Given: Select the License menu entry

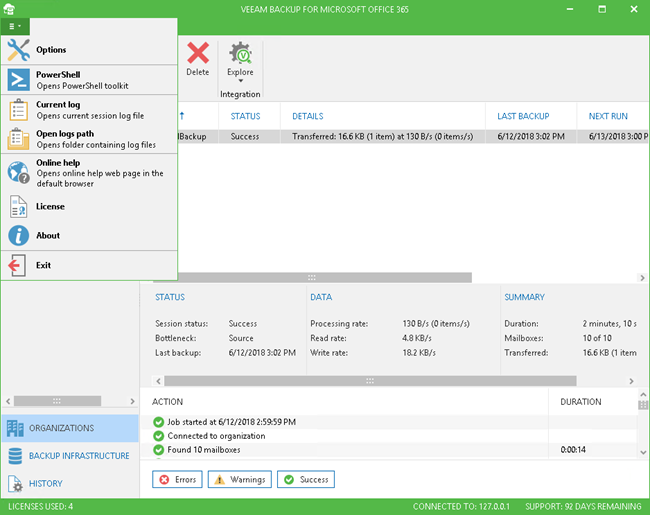Looking at the screenshot, I should click(89, 206).
